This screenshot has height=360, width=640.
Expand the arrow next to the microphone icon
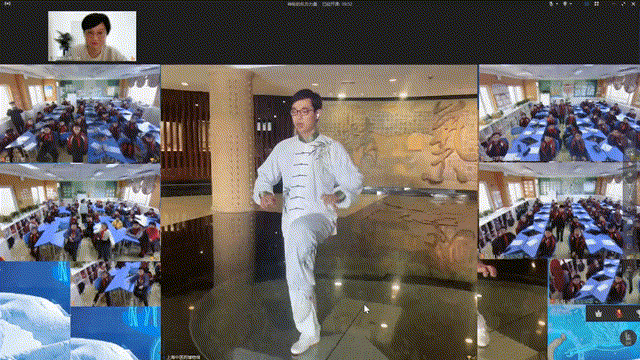[x=557, y=4]
